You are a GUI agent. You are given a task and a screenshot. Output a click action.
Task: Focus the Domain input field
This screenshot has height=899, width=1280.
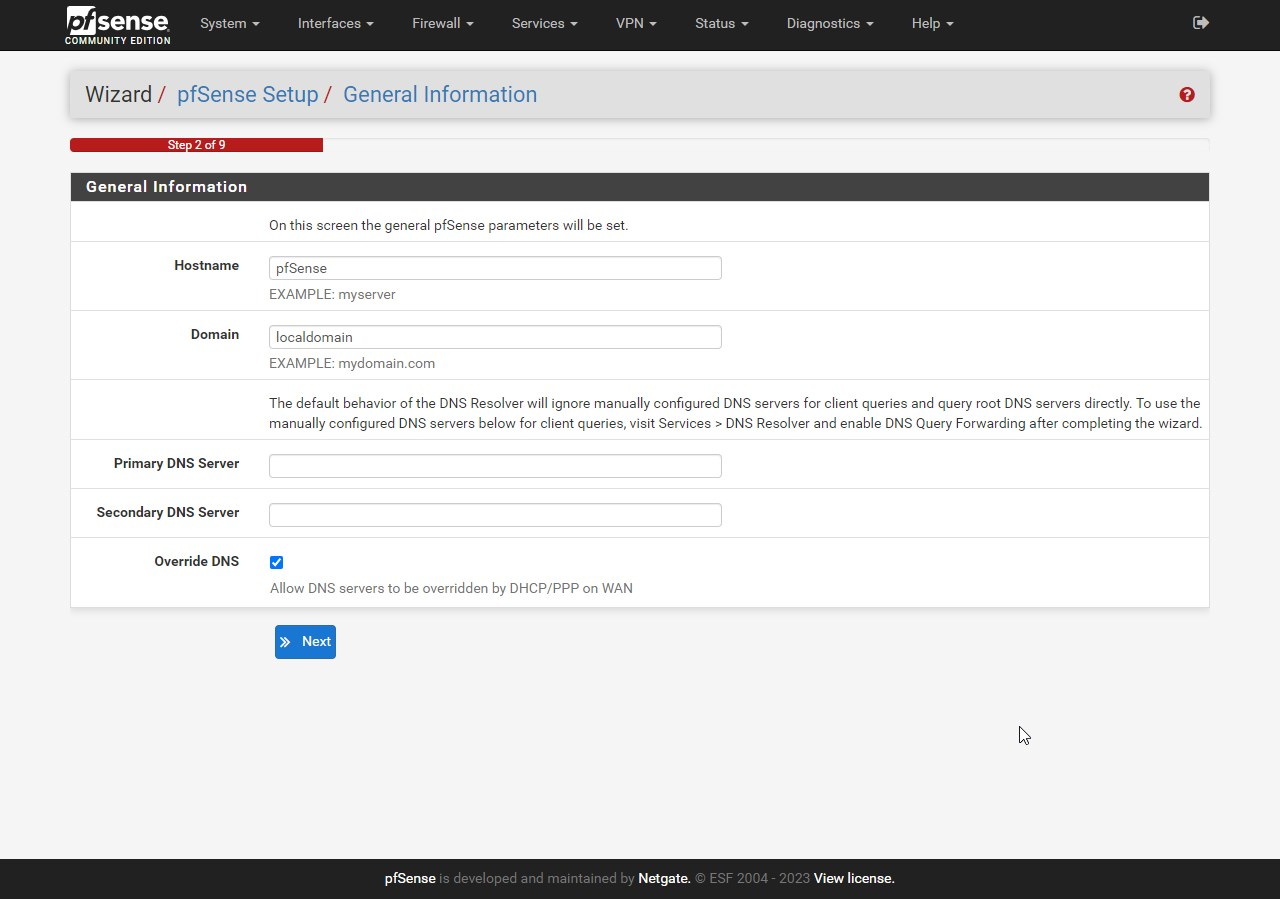click(495, 337)
